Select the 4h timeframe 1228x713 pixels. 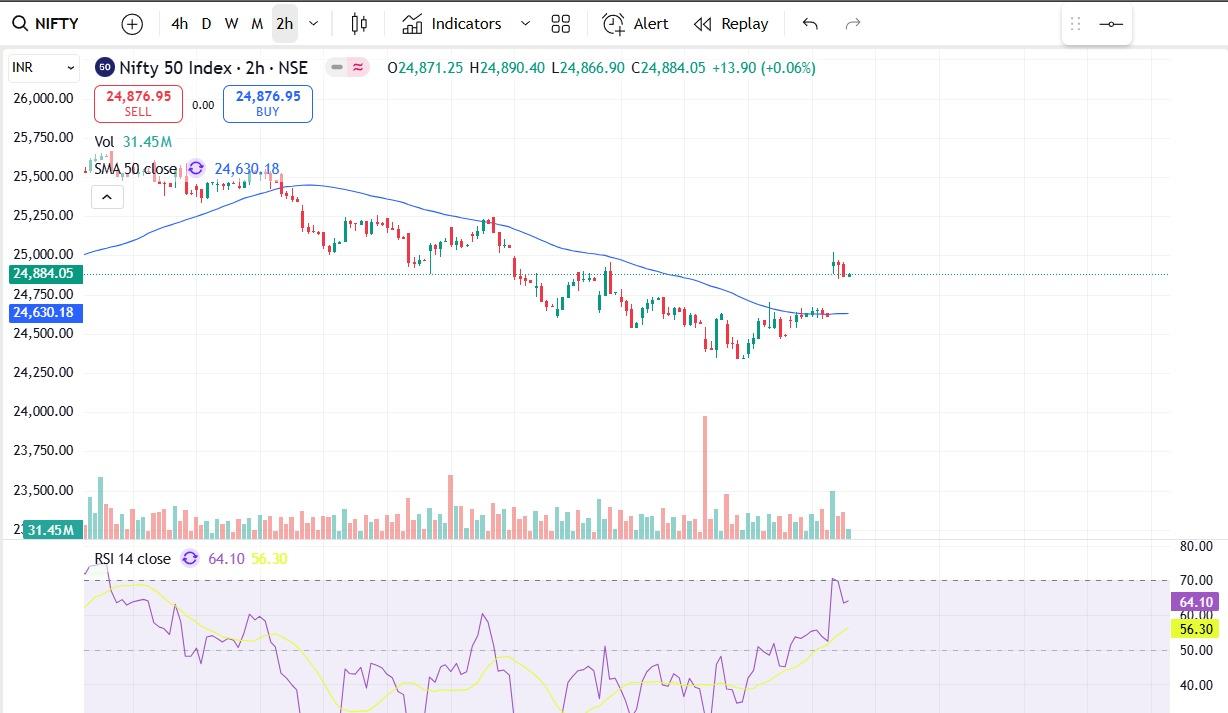point(179,23)
